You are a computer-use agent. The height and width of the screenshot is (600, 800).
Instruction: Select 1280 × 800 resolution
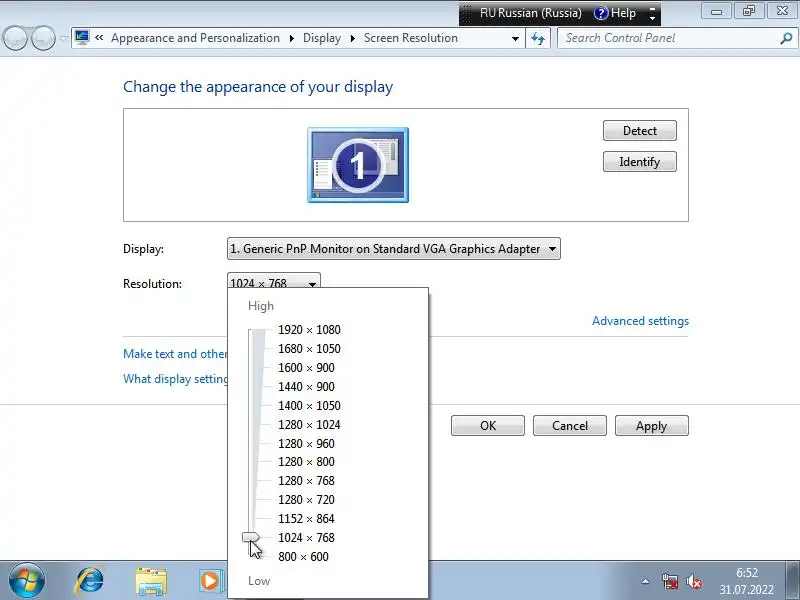pos(306,461)
